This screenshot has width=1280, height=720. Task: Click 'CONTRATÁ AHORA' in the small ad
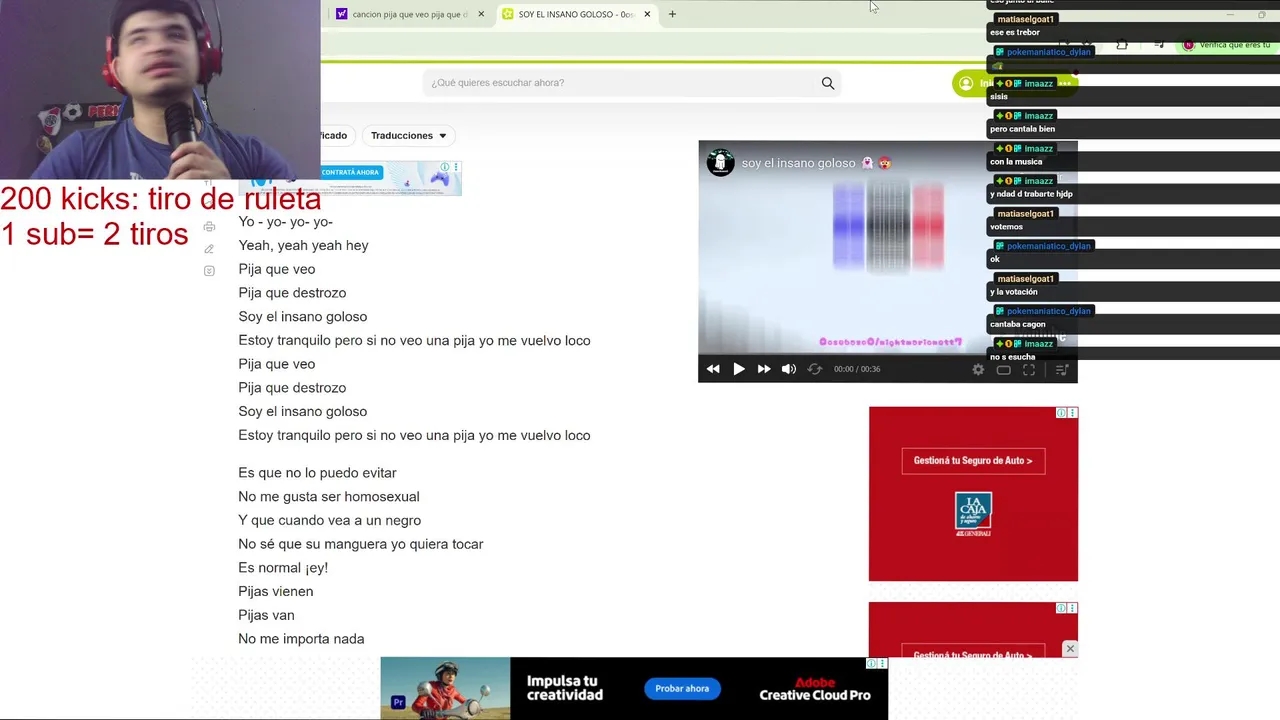[x=350, y=172]
